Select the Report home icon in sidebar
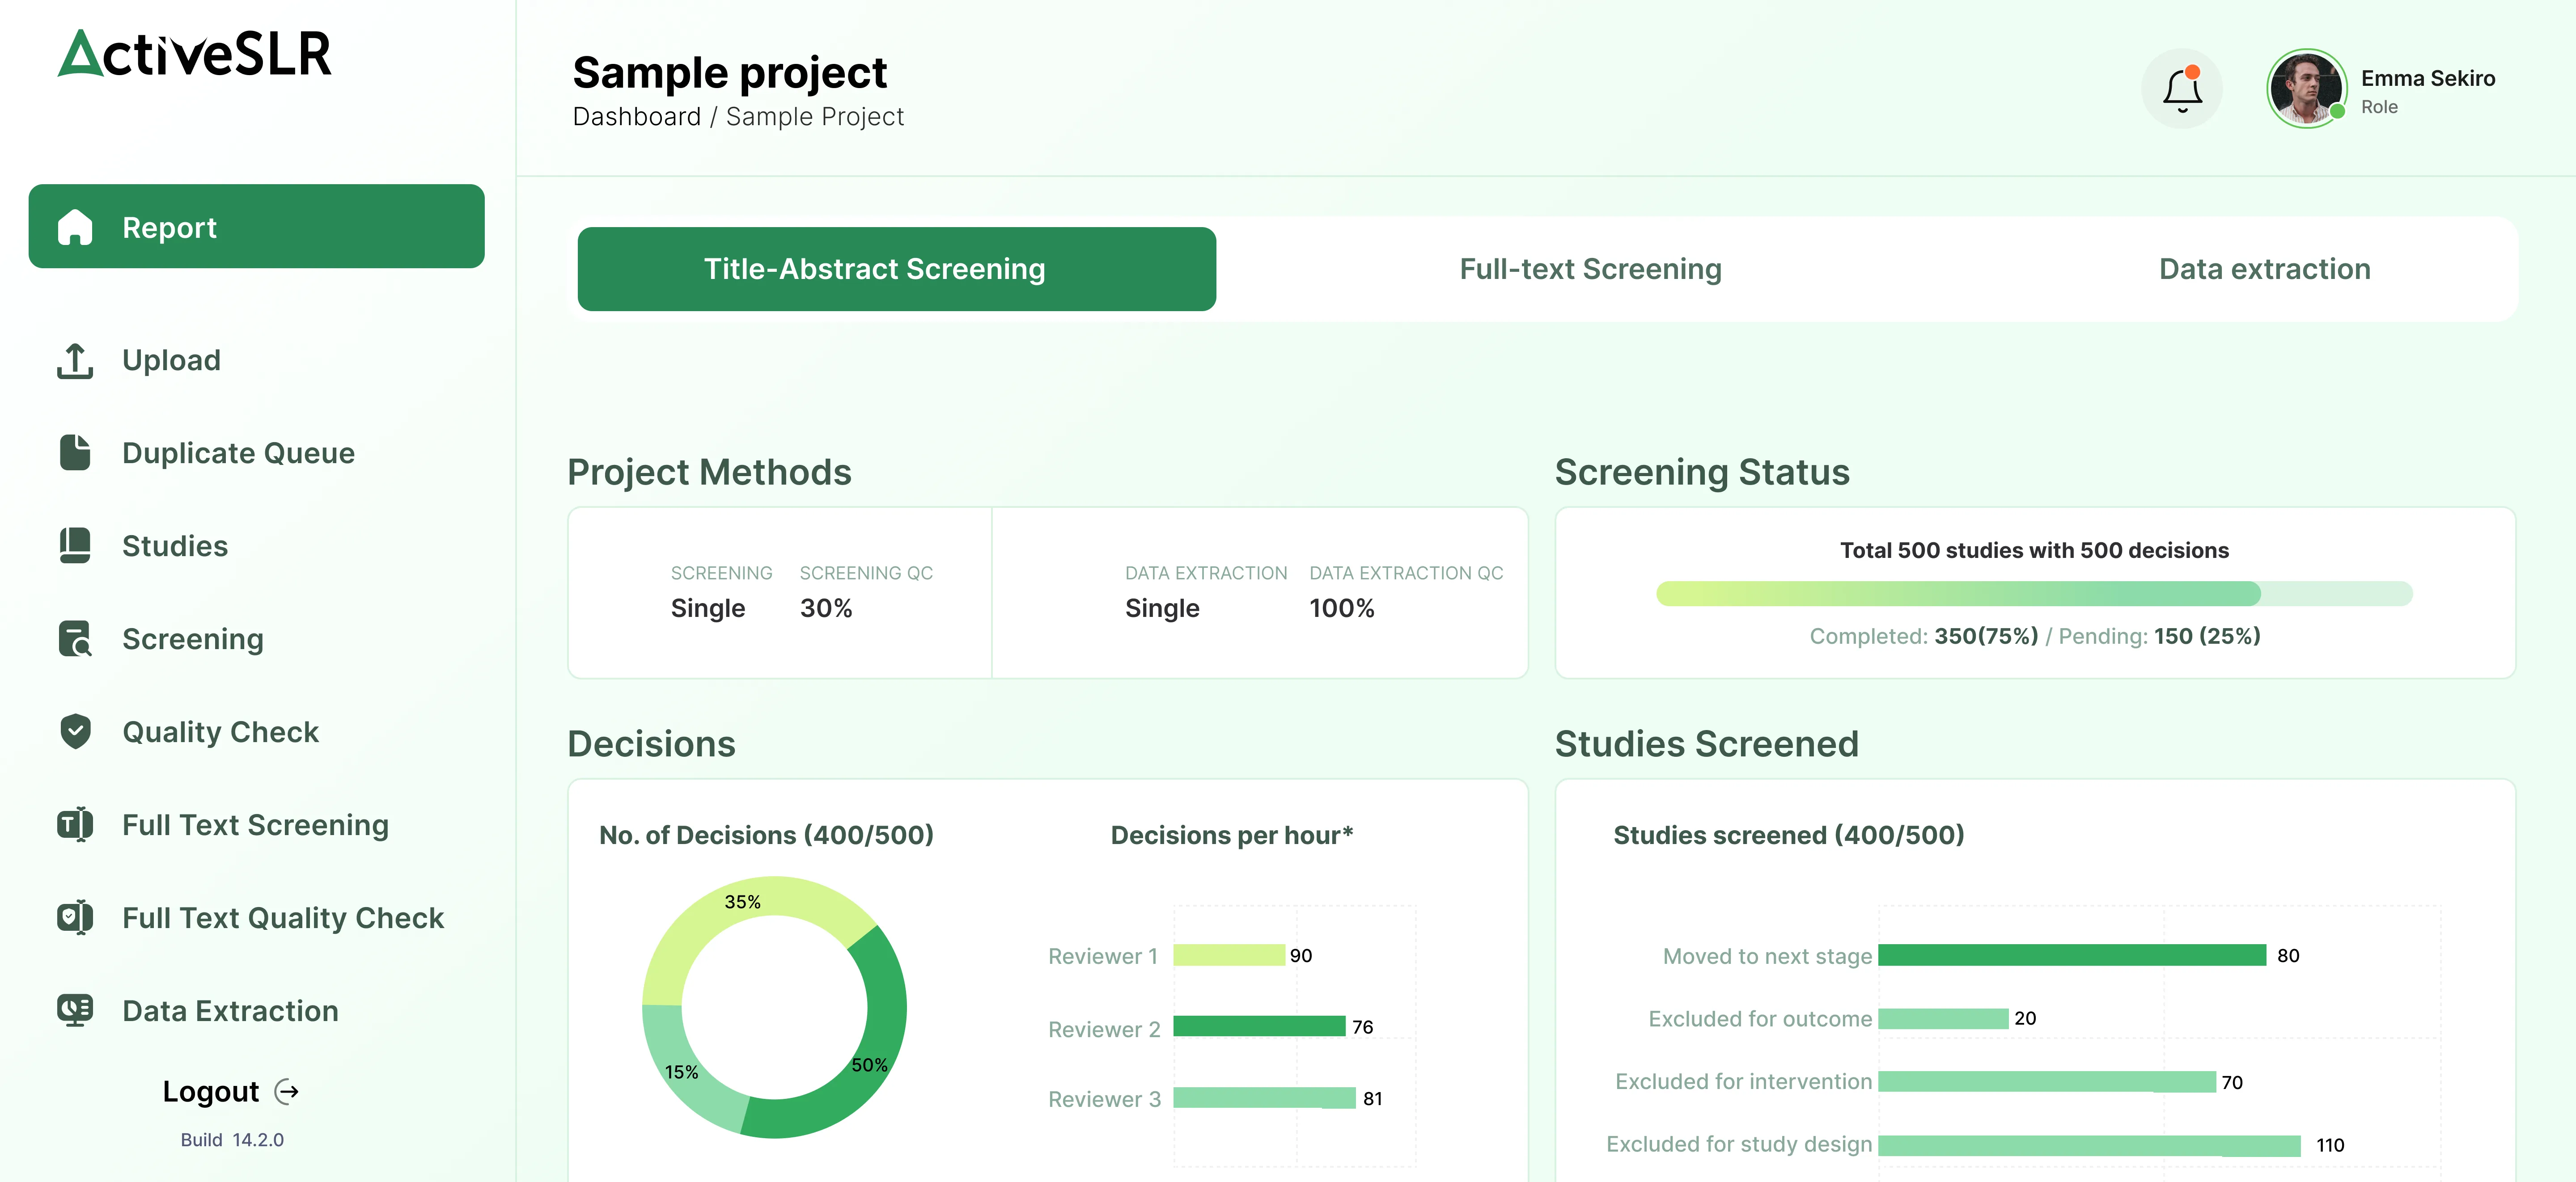2576x1182 pixels. click(76, 227)
